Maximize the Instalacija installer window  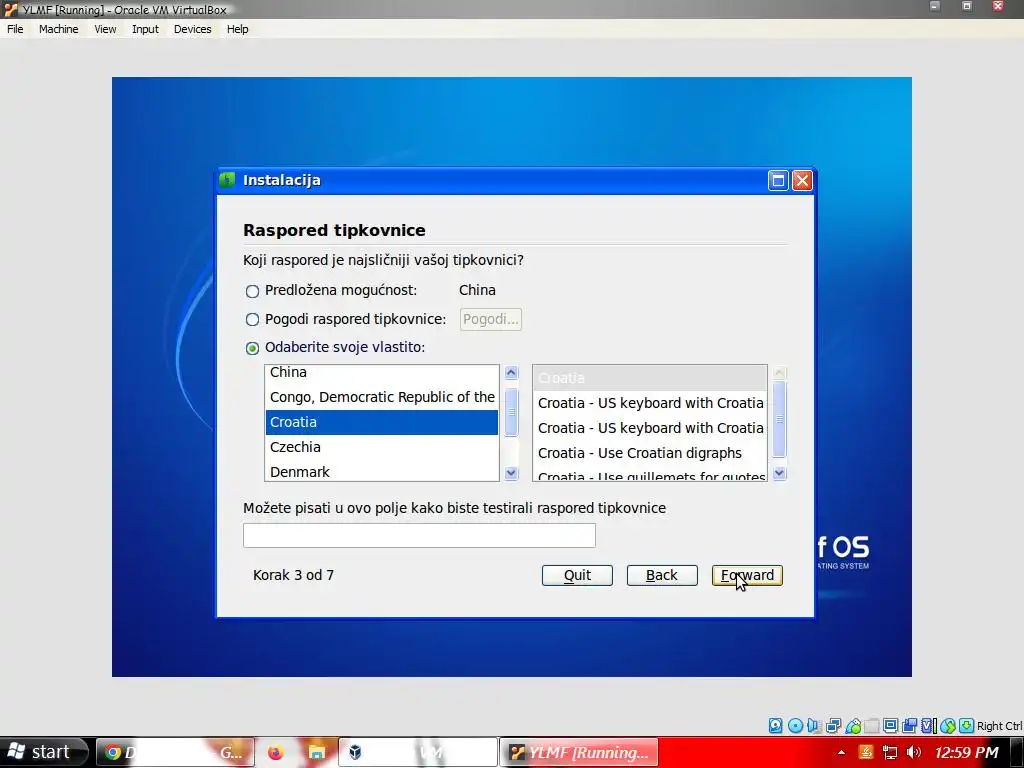[778, 180]
